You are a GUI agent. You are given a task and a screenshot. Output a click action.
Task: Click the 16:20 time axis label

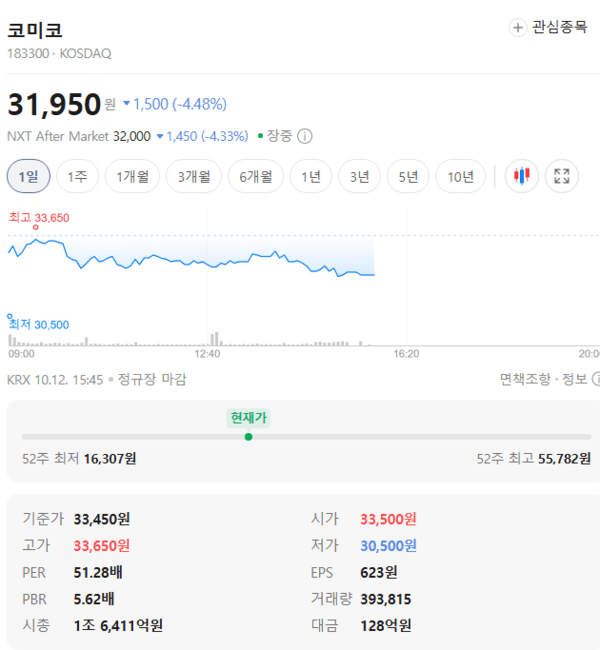click(x=406, y=354)
